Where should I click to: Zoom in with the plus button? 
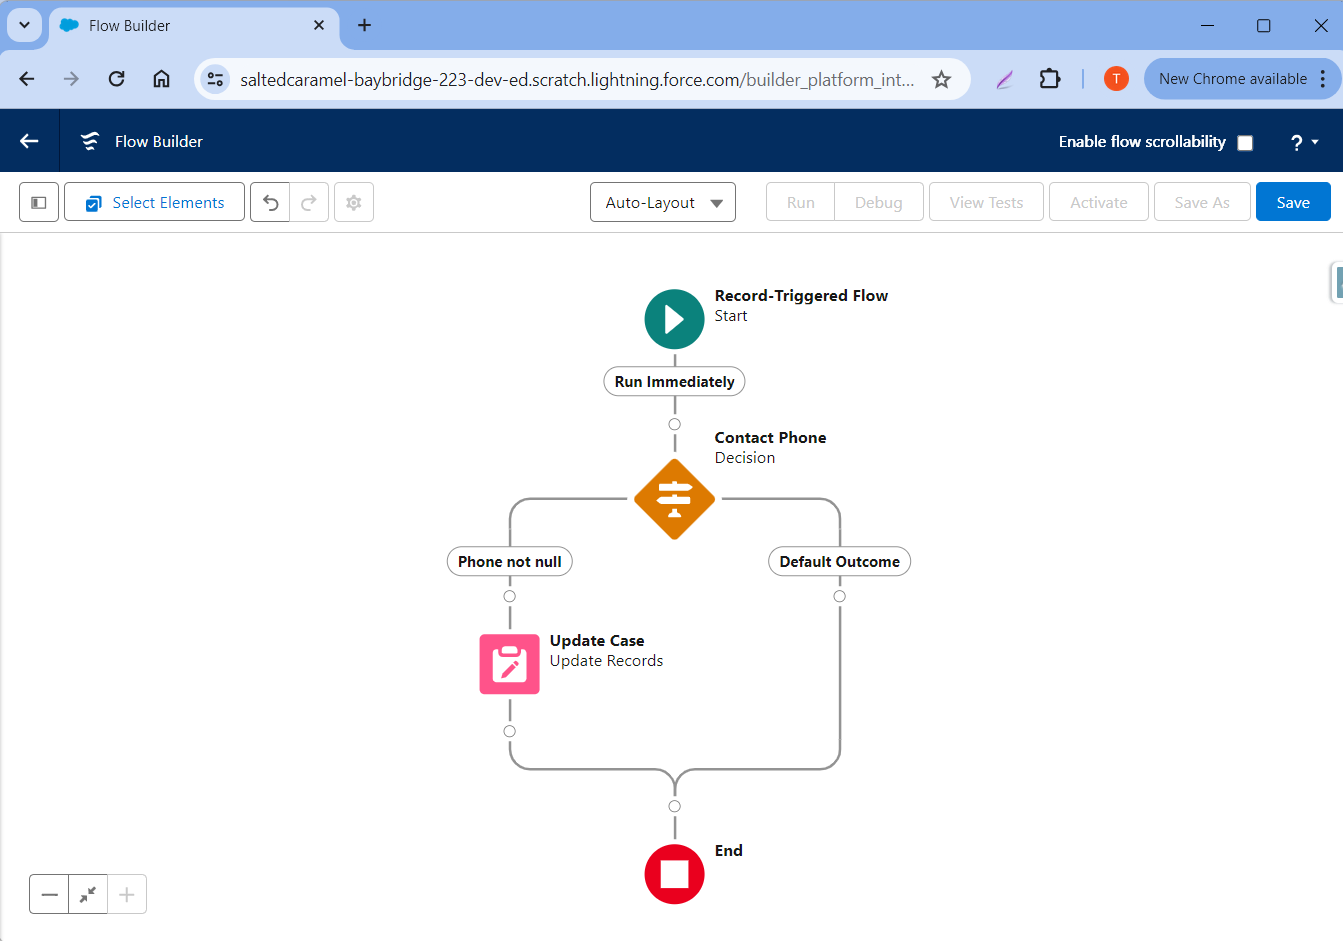tap(127, 894)
